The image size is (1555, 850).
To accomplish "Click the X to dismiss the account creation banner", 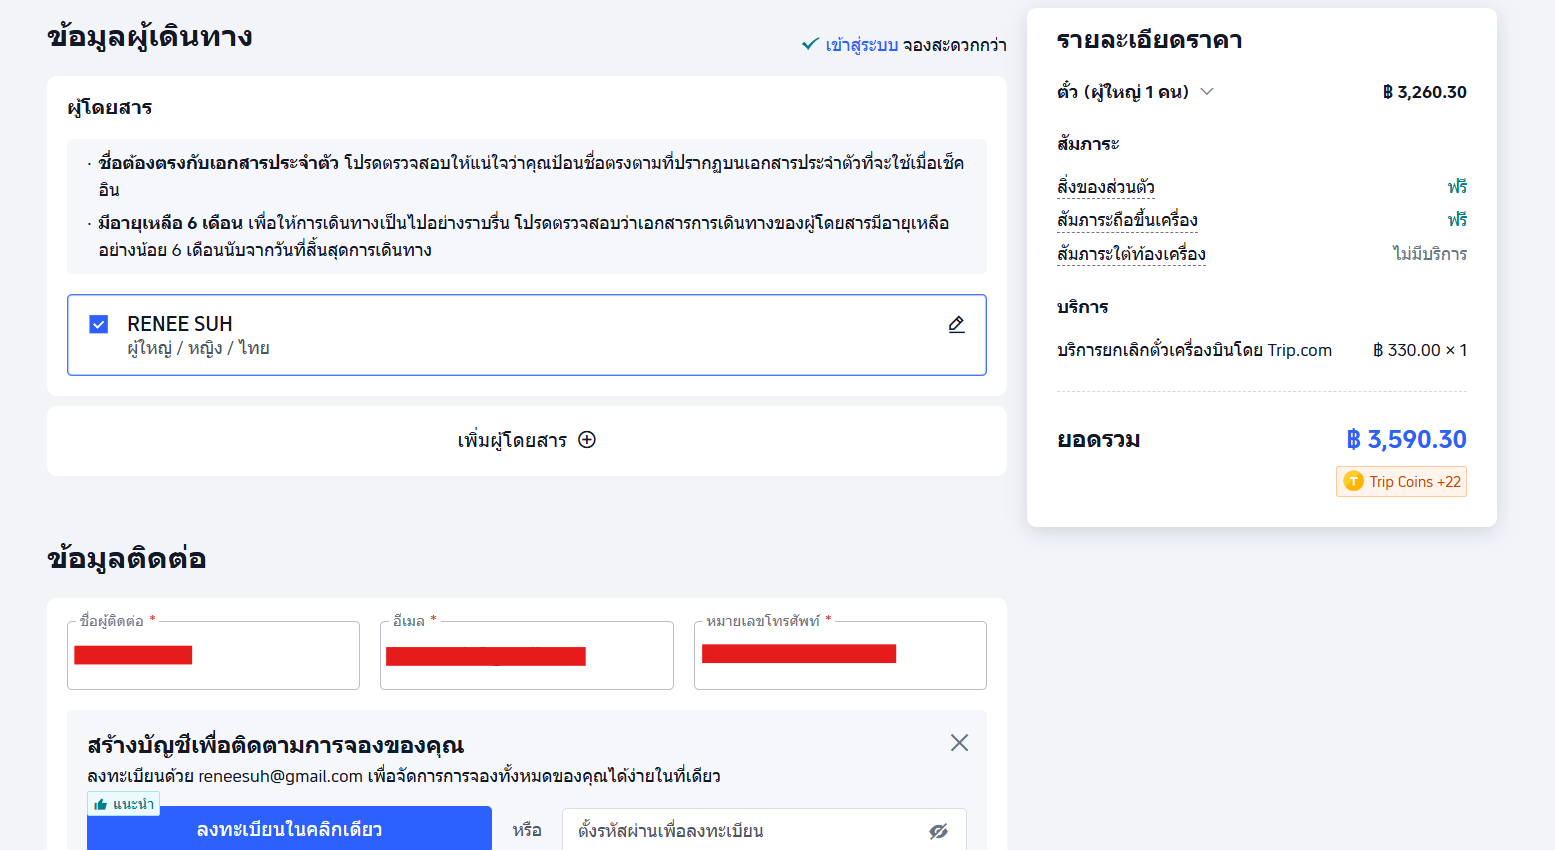I will pos(959,742).
